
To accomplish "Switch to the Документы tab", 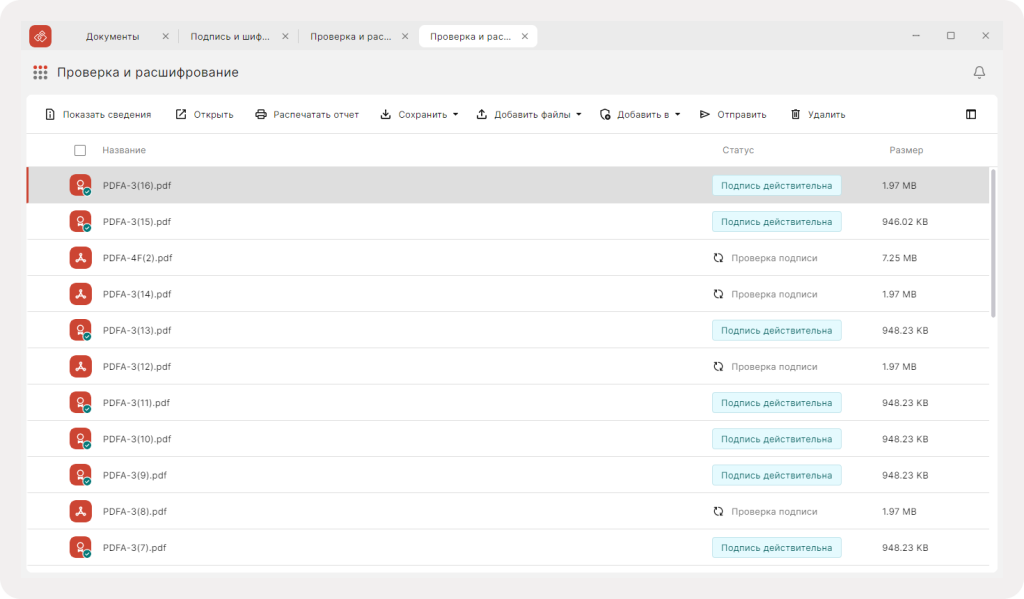I will click(112, 37).
